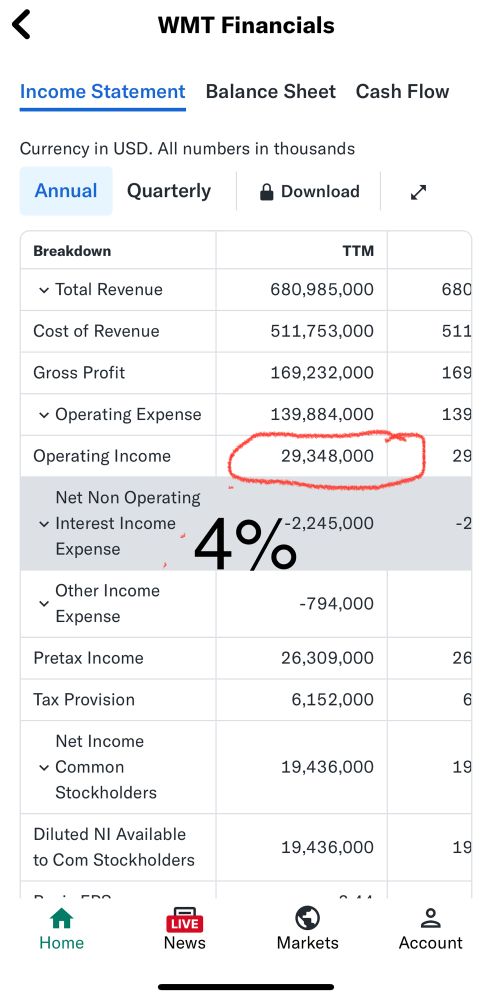Select the currency note text
Image resolution: width=492 pixels, height=1000 pixels.
[x=188, y=149]
